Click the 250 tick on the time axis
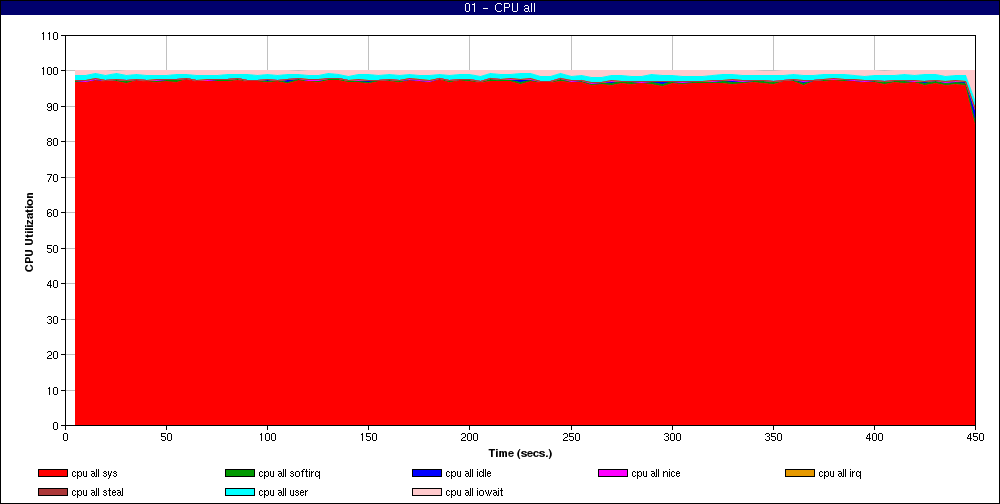The height and width of the screenshot is (504, 1000). (571, 437)
